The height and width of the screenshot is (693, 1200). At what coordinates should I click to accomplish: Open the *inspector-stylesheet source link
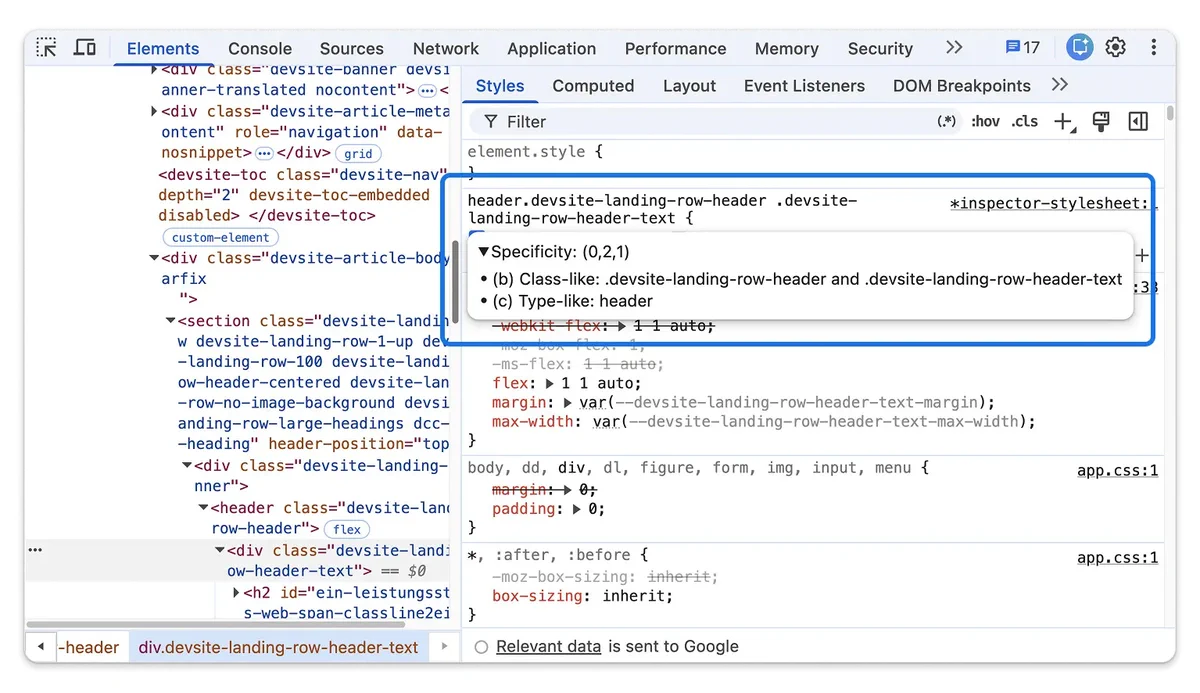[x=1053, y=203]
